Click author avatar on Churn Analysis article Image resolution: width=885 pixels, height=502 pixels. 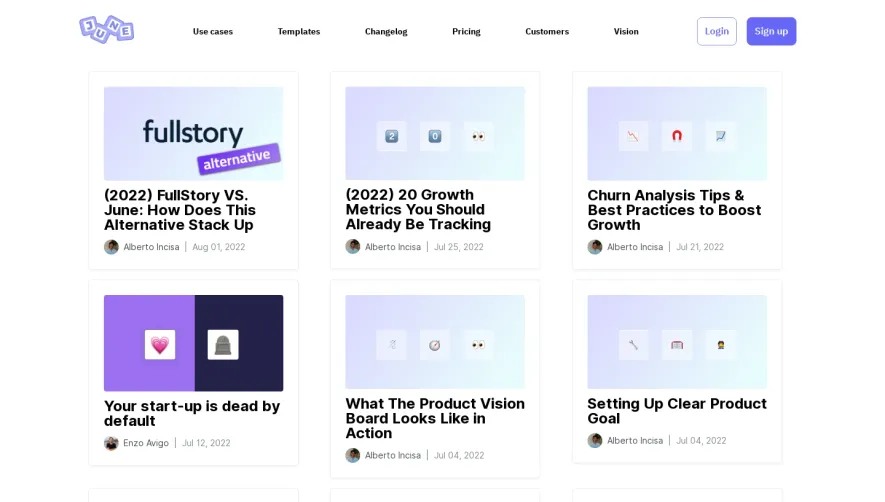coord(595,247)
